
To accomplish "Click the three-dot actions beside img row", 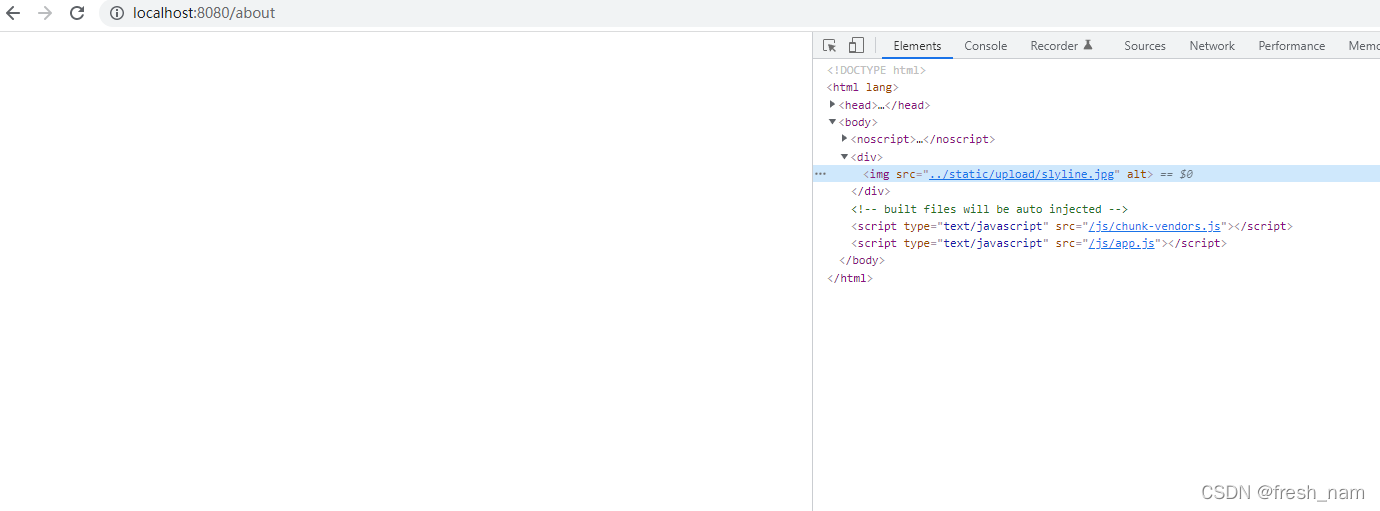I will 820,174.
